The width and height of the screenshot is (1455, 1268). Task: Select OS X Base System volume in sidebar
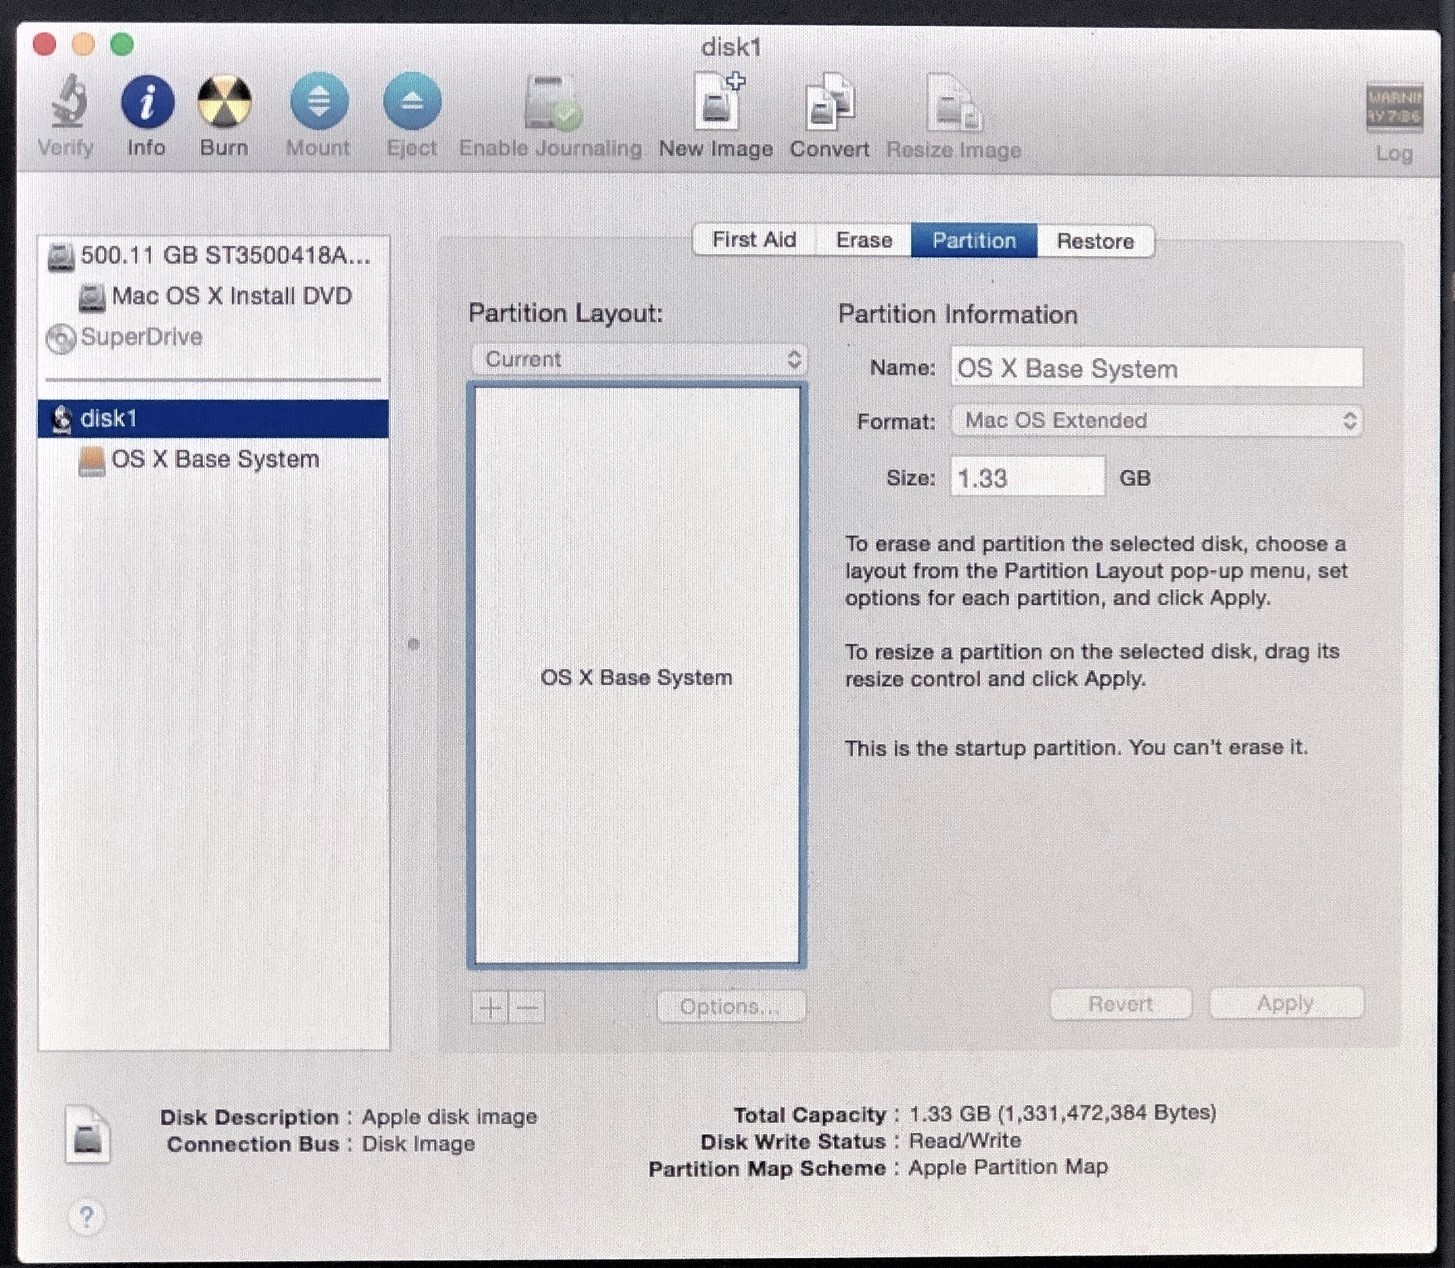click(212, 459)
